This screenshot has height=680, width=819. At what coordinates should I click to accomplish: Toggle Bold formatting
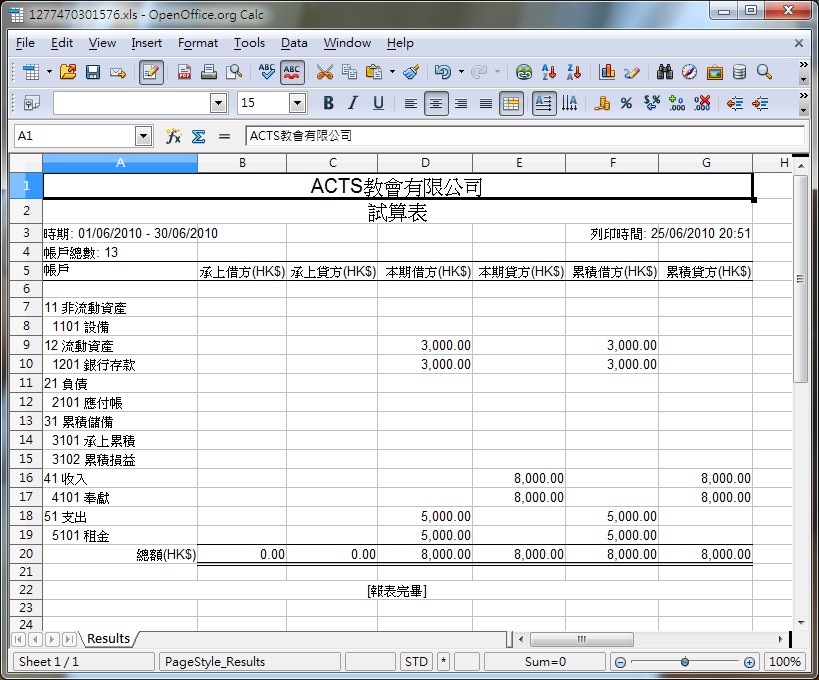pyautogui.click(x=328, y=103)
